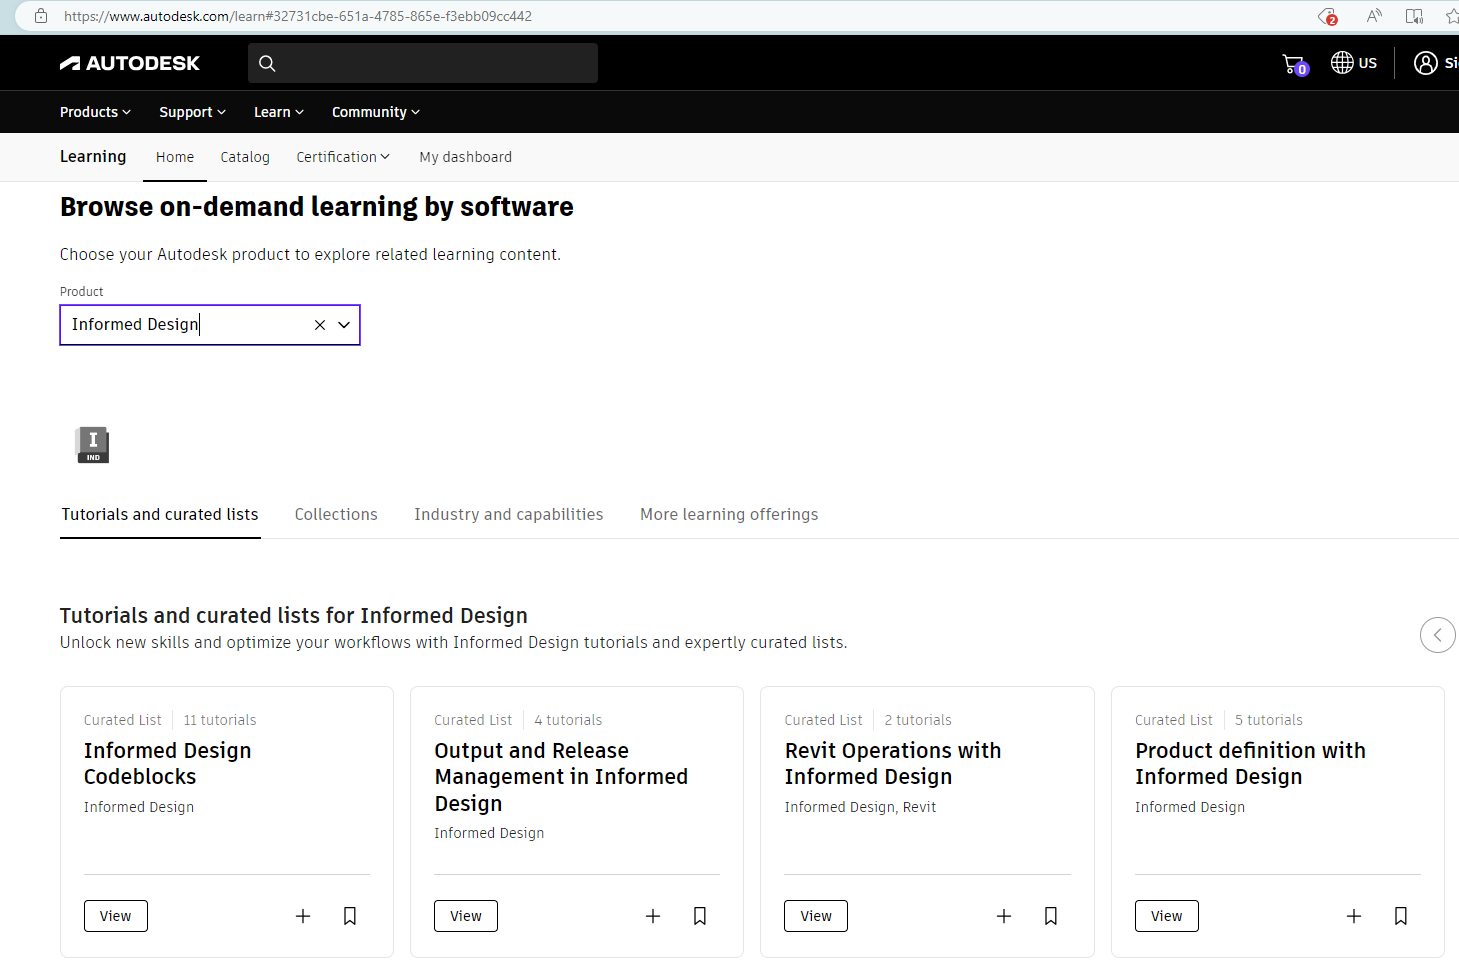Add Informed Design Codeblocks with plus icon

[303, 916]
